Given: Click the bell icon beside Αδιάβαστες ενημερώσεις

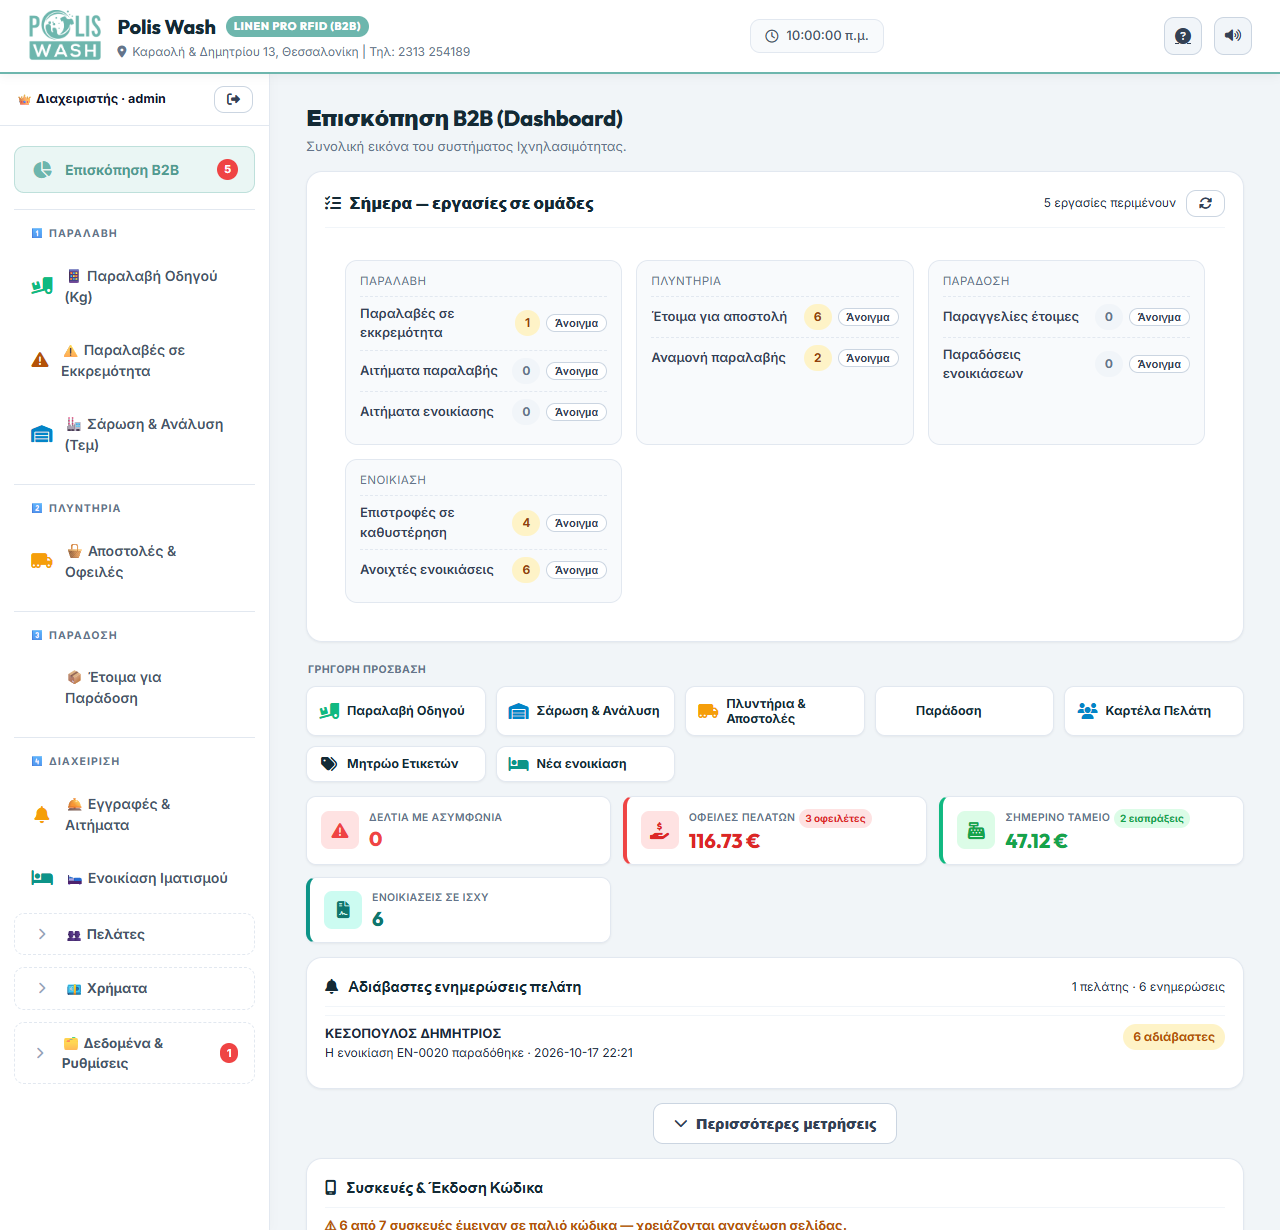Looking at the screenshot, I should 332,987.
